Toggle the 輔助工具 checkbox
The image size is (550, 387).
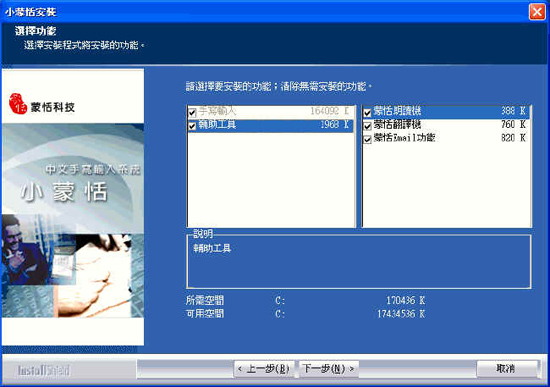(x=192, y=126)
